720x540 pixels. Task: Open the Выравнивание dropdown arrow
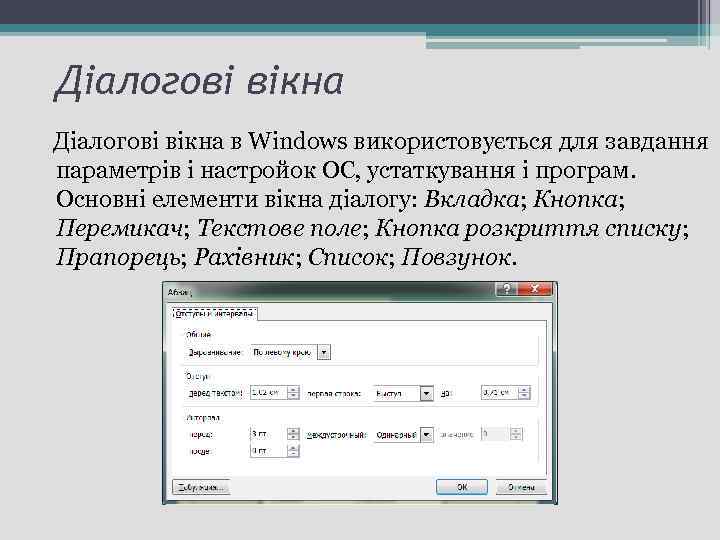[x=324, y=352]
